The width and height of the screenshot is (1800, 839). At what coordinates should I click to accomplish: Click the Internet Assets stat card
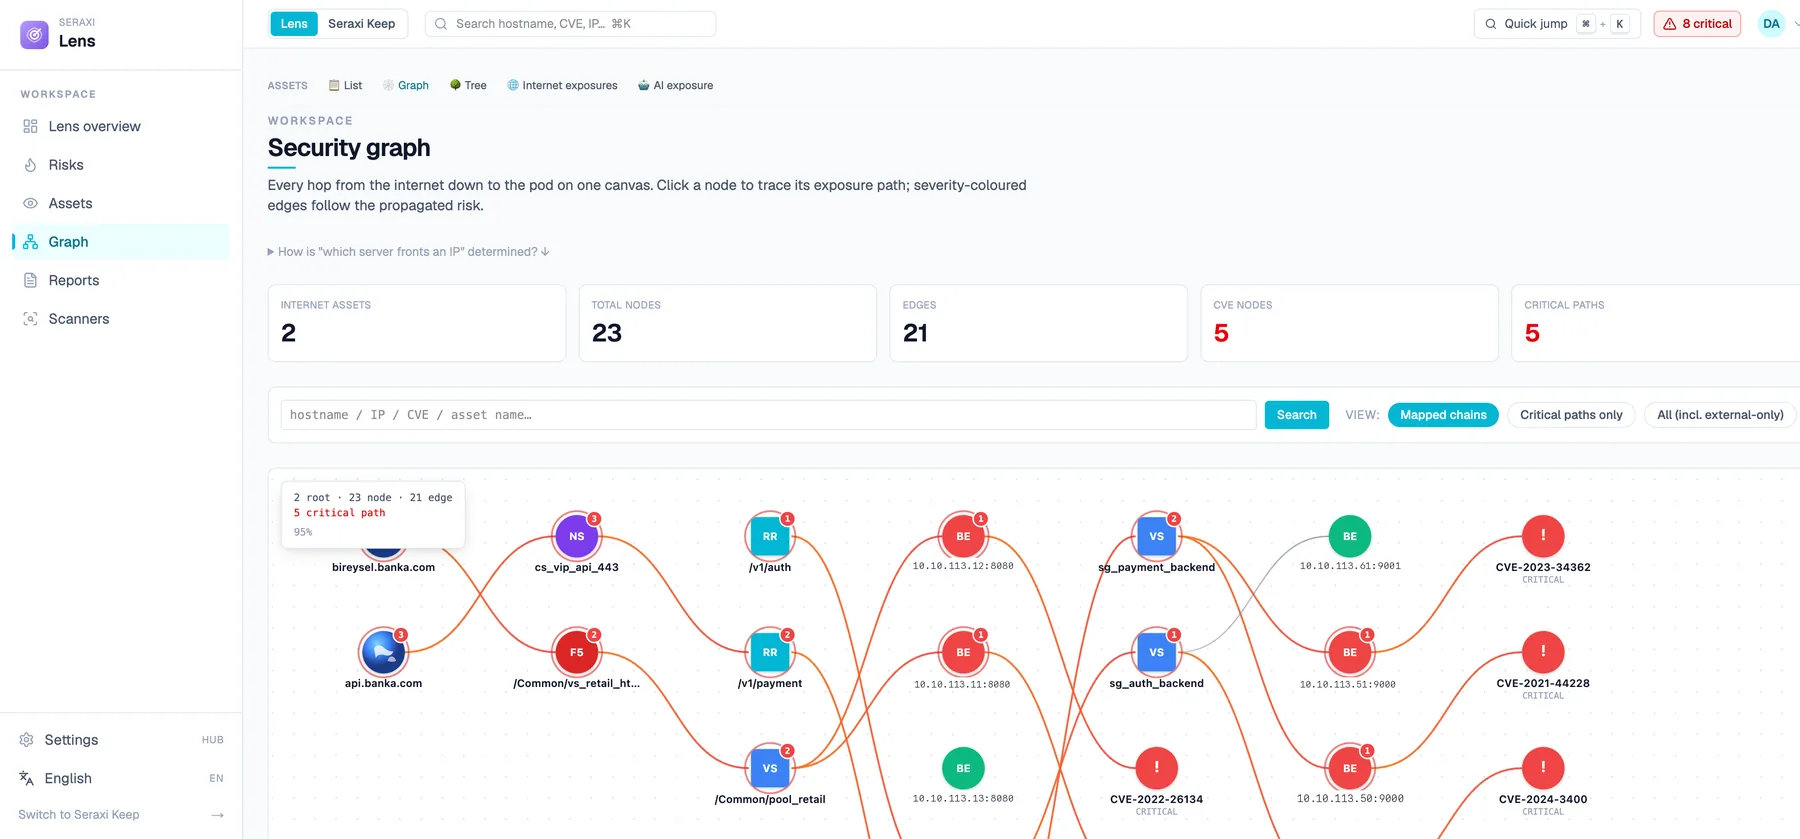[417, 323]
